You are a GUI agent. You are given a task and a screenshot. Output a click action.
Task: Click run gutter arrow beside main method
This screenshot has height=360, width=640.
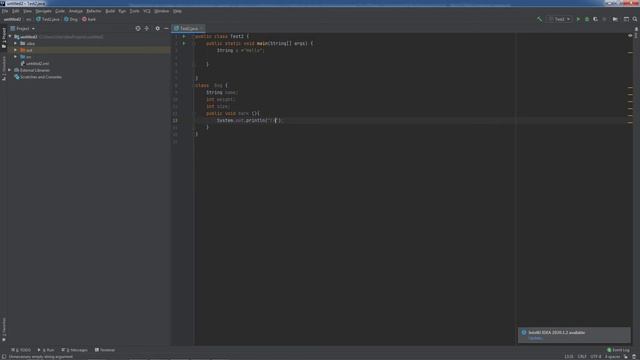click(x=184, y=43)
